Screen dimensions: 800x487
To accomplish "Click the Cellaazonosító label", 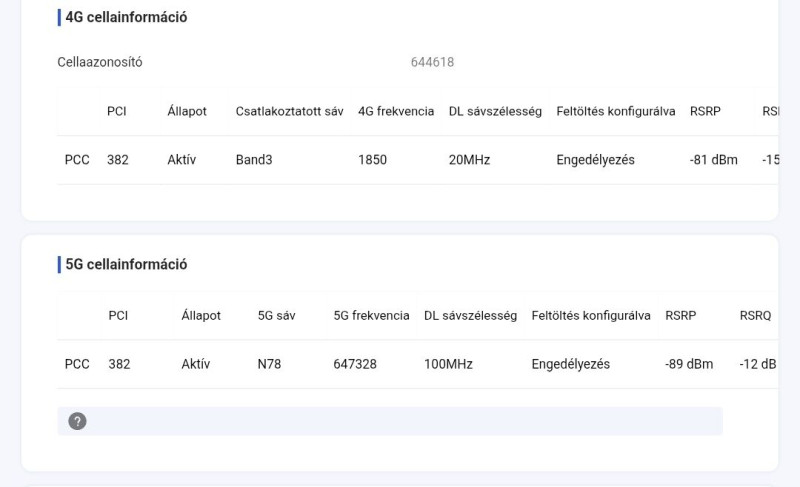I will 100,62.
